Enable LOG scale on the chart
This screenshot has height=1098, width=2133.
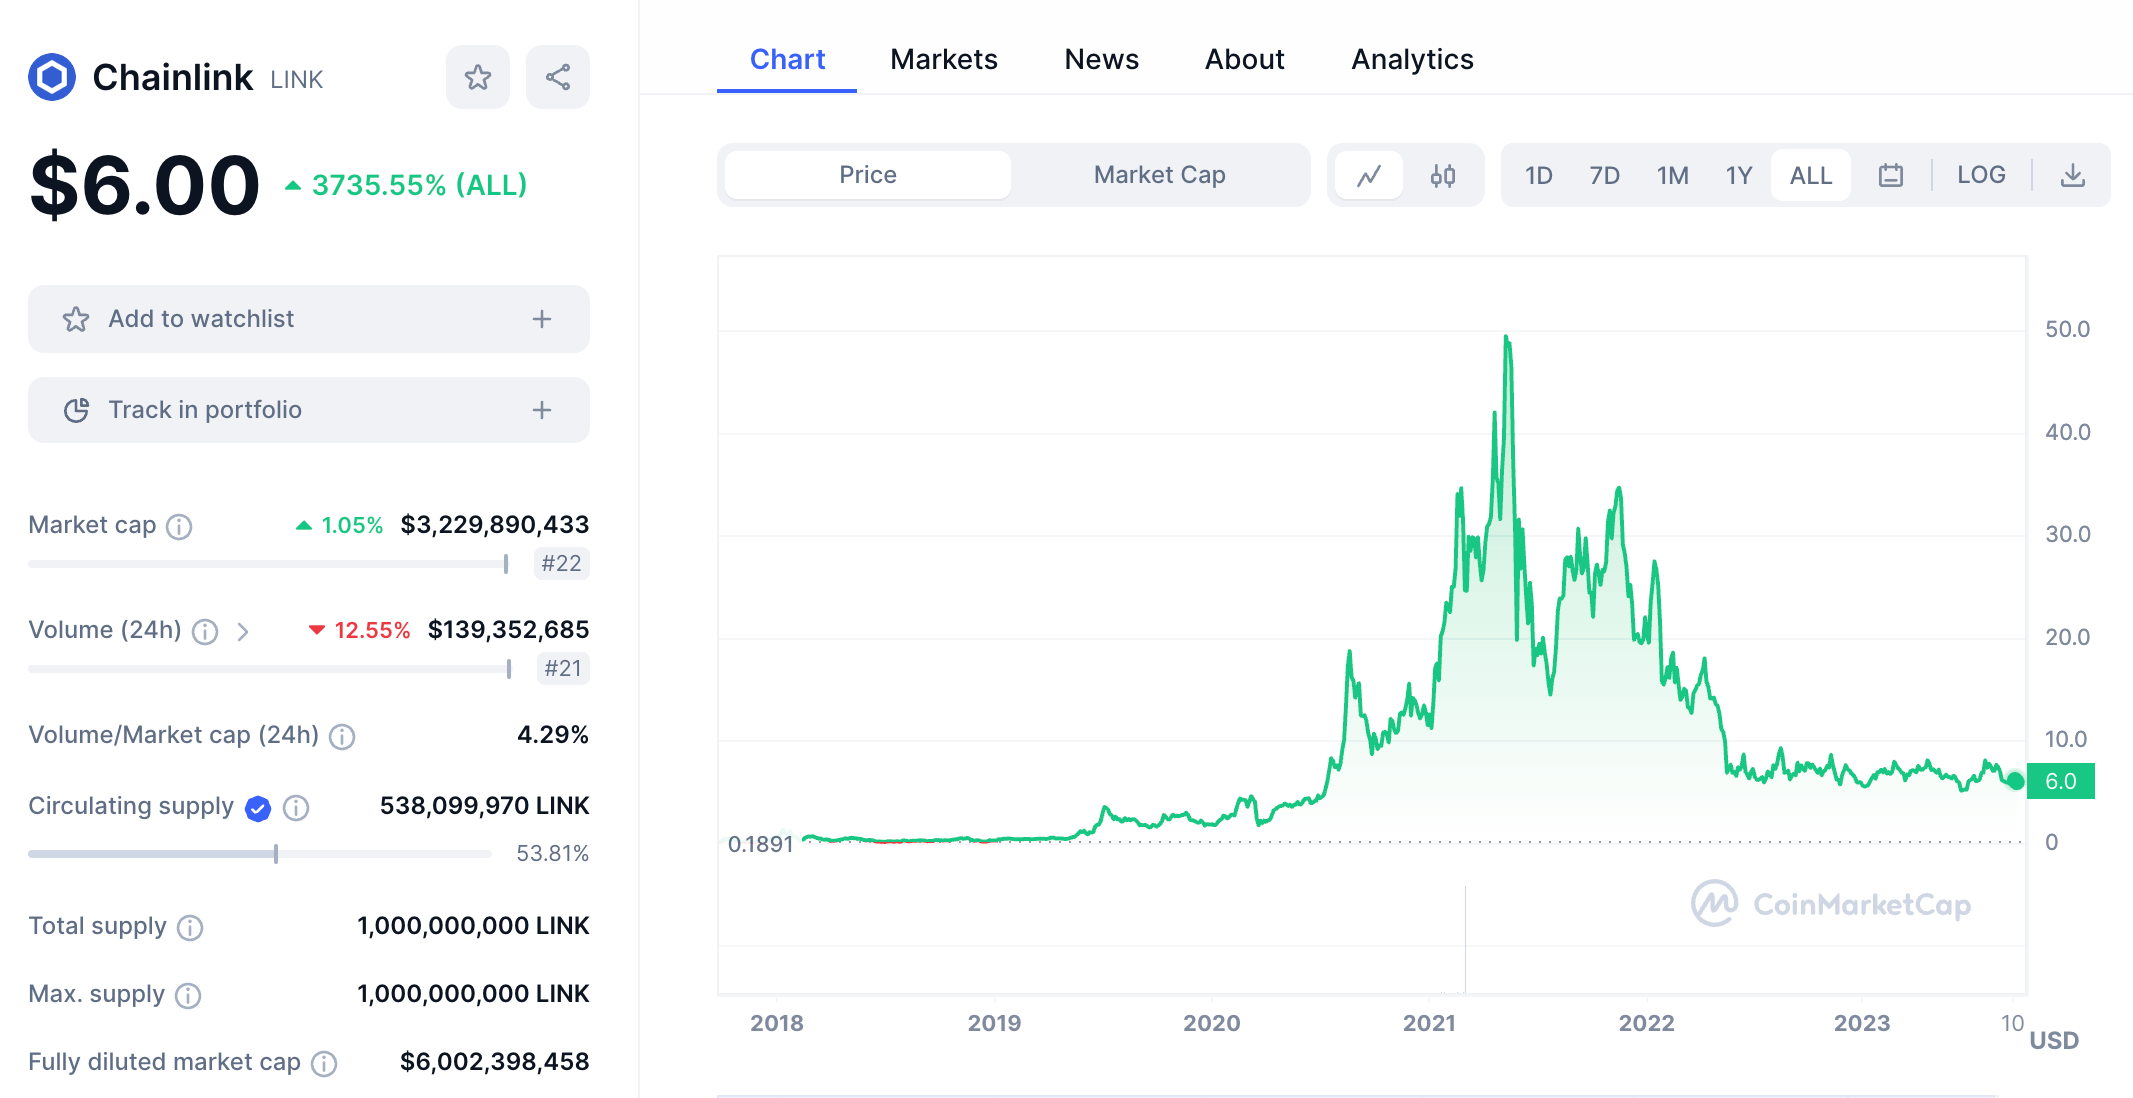(1981, 174)
